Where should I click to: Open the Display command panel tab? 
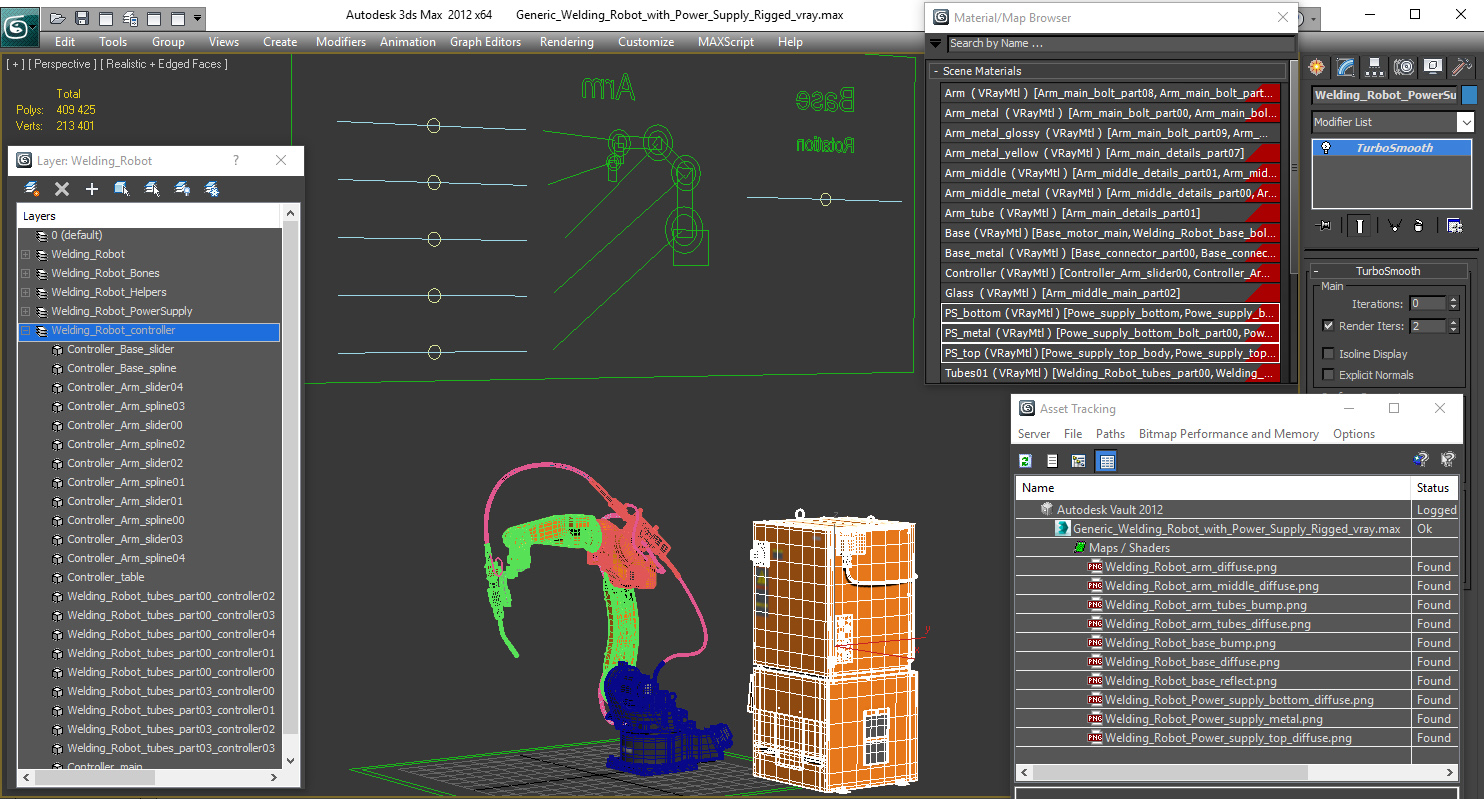click(1433, 67)
